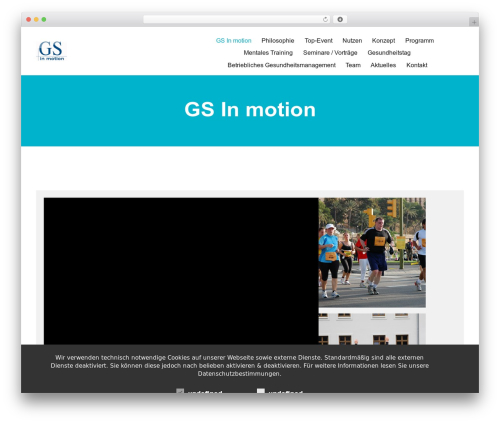The height and width of the screenshot is (423, 500).
Task: Go to Top-Event in navigation
Action: click(318, 41)
